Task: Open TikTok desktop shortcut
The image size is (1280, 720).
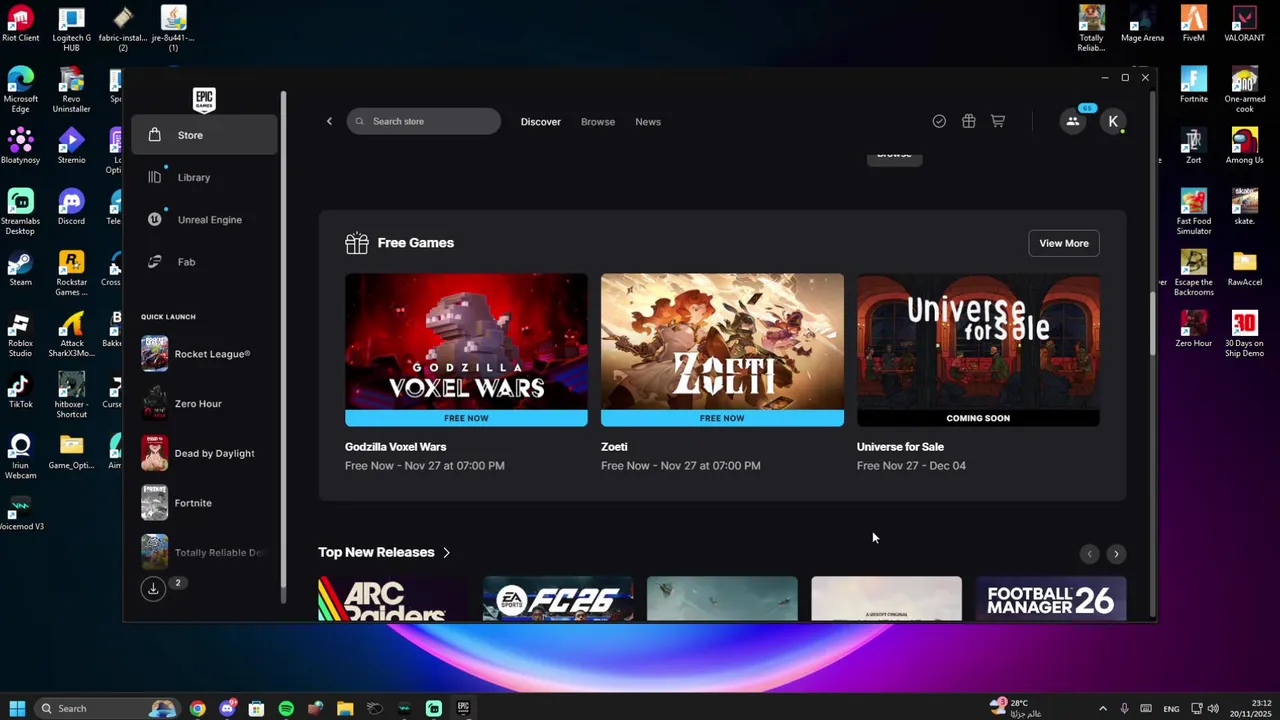Action: tap(20, 391)
